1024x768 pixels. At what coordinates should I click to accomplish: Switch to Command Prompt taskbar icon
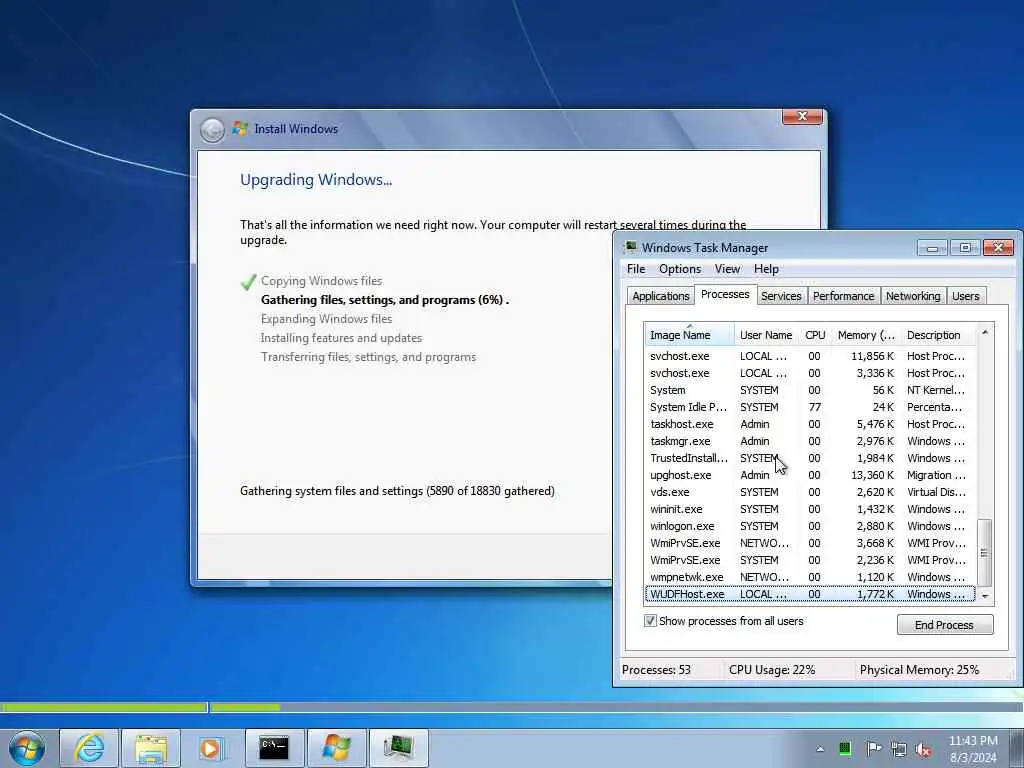point(274,748)
